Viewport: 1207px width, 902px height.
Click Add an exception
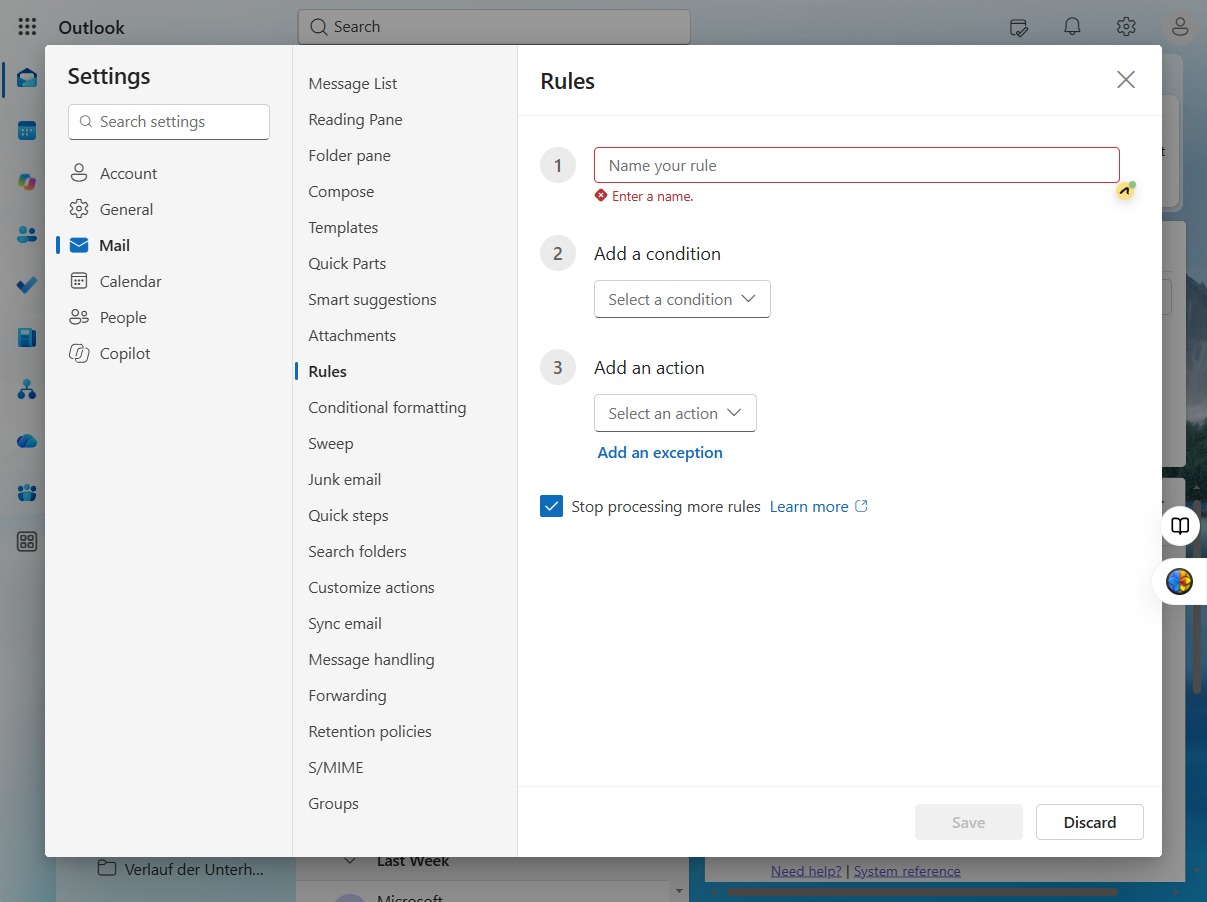(x=660, y=452)
